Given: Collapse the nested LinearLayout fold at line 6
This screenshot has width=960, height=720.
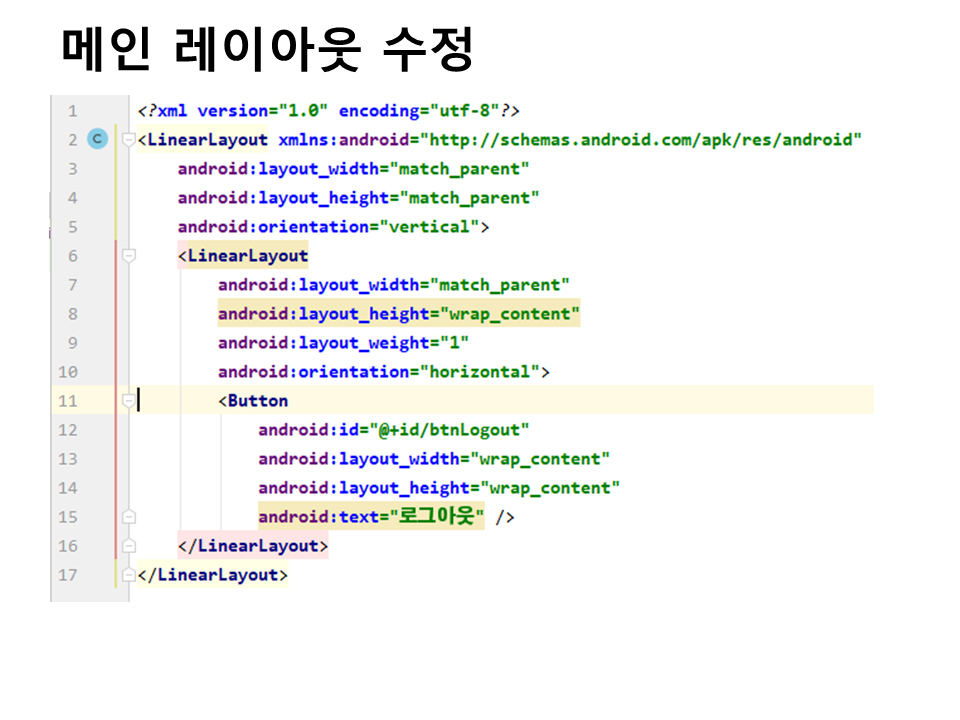Looking at the screenshot, I should [x=128, y=256].
